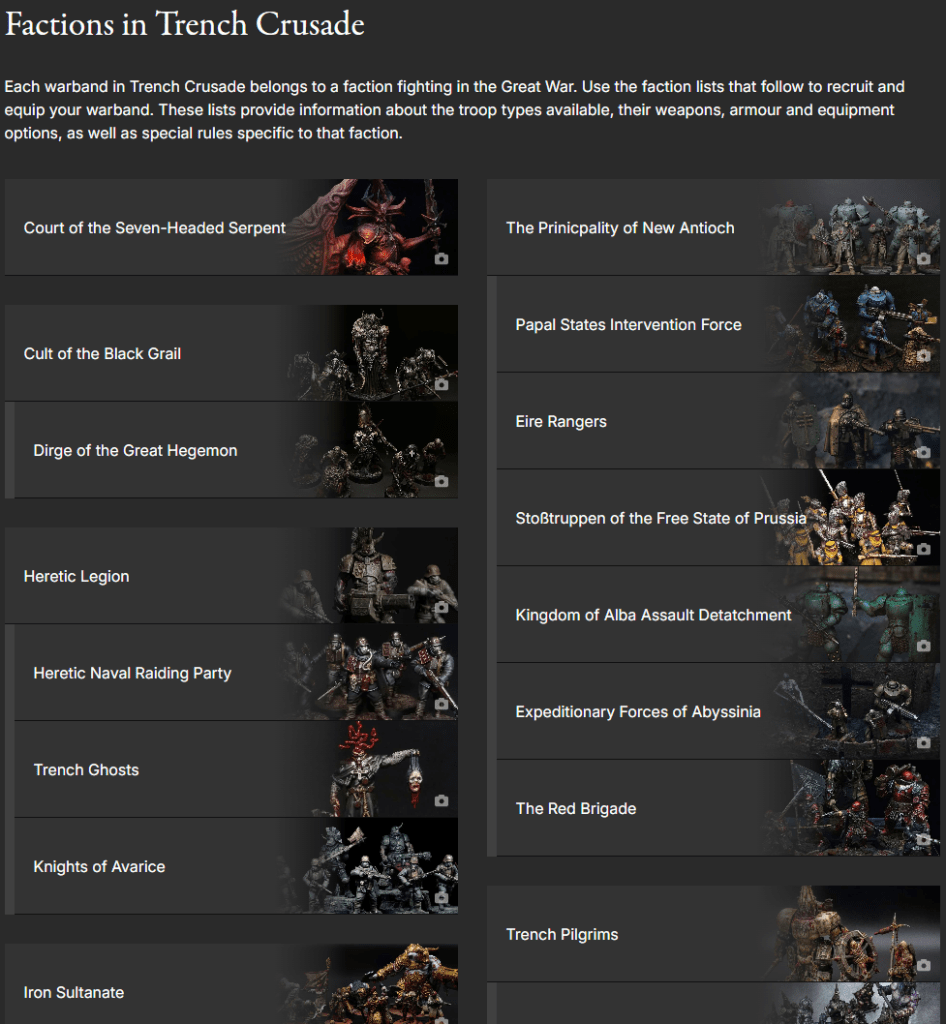Viewport: 946px width, 1024px height.
Task: Click camera icon on Trench Ghosts card
Action: point(441,800)
